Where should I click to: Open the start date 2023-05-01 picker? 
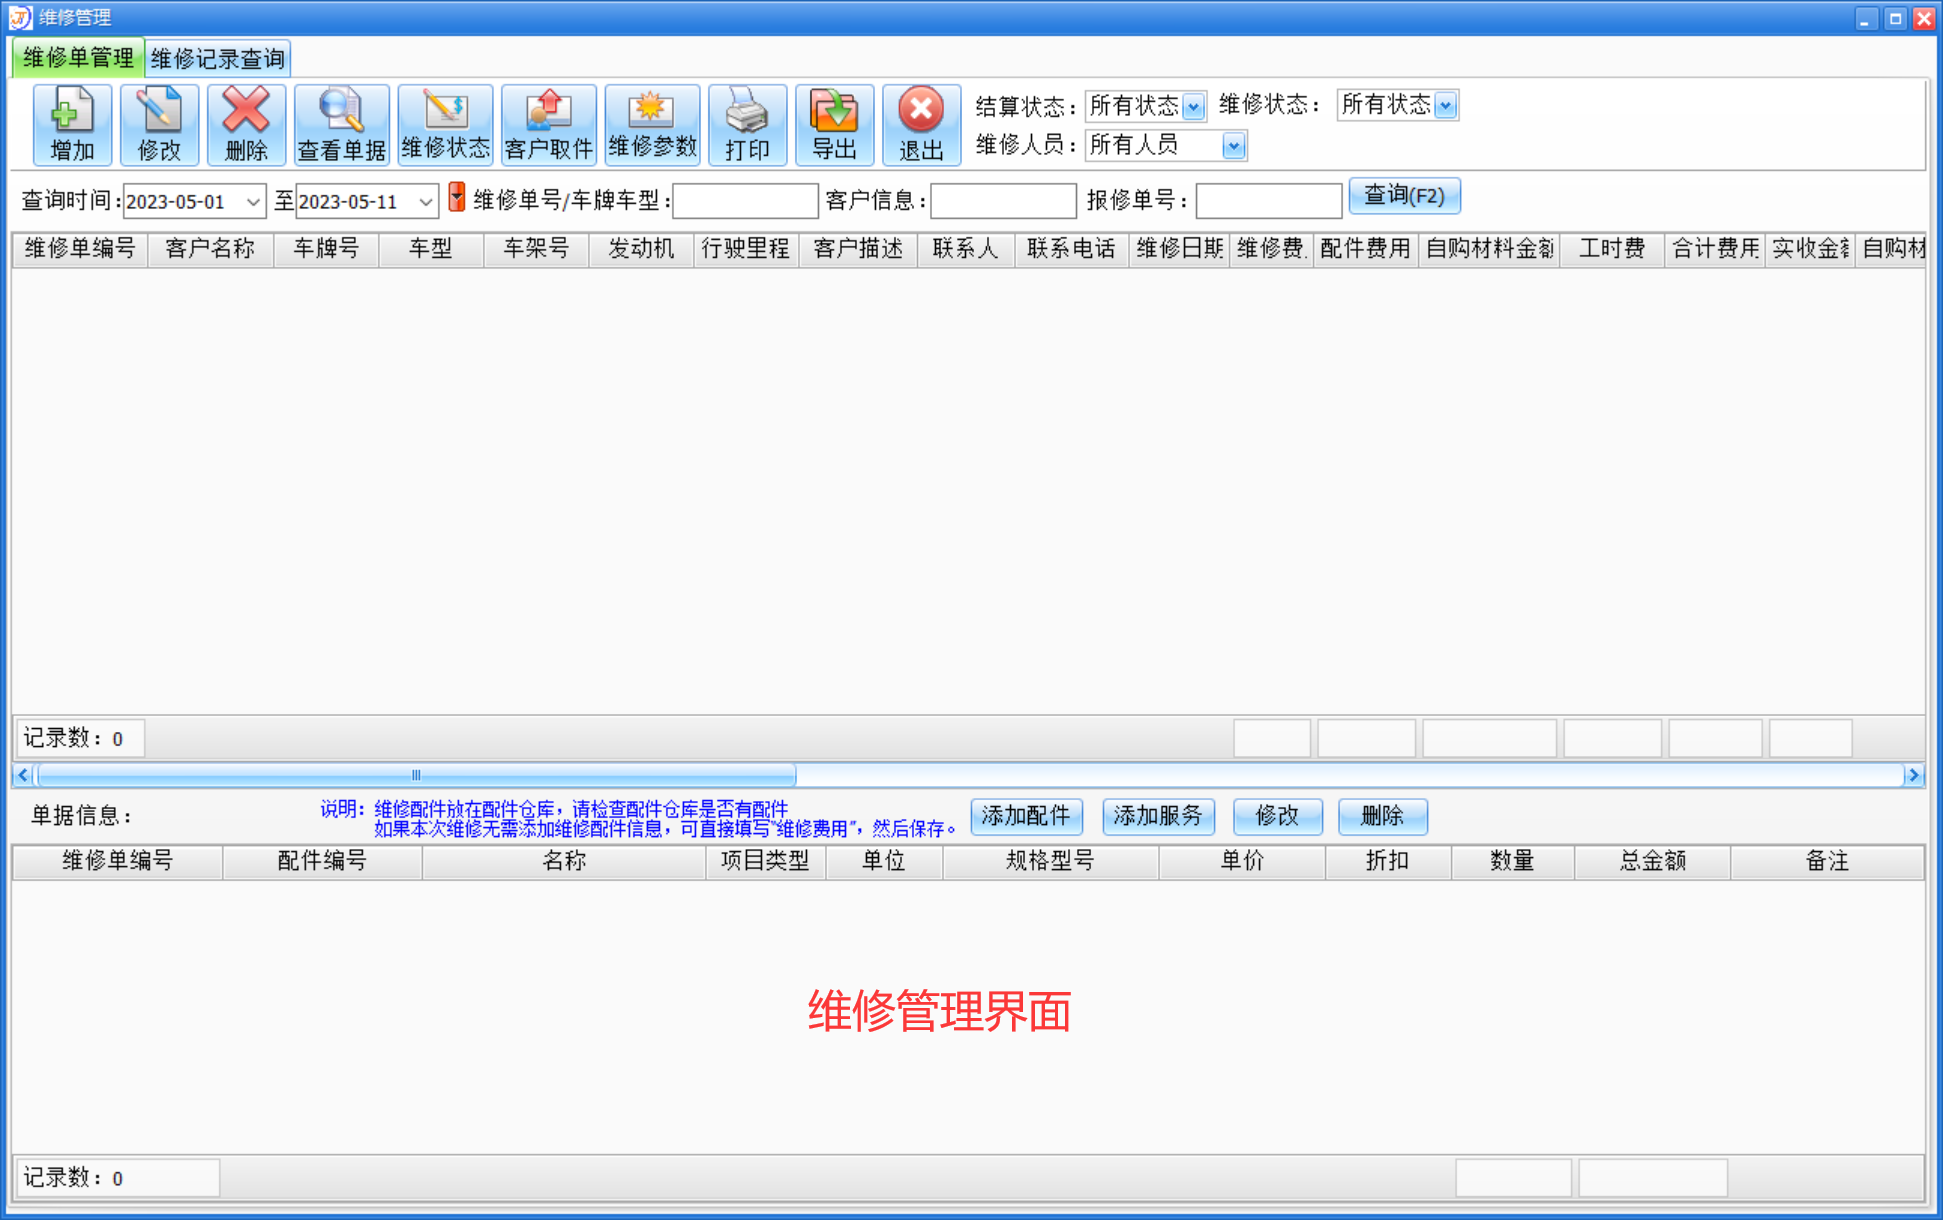[253, 202]
